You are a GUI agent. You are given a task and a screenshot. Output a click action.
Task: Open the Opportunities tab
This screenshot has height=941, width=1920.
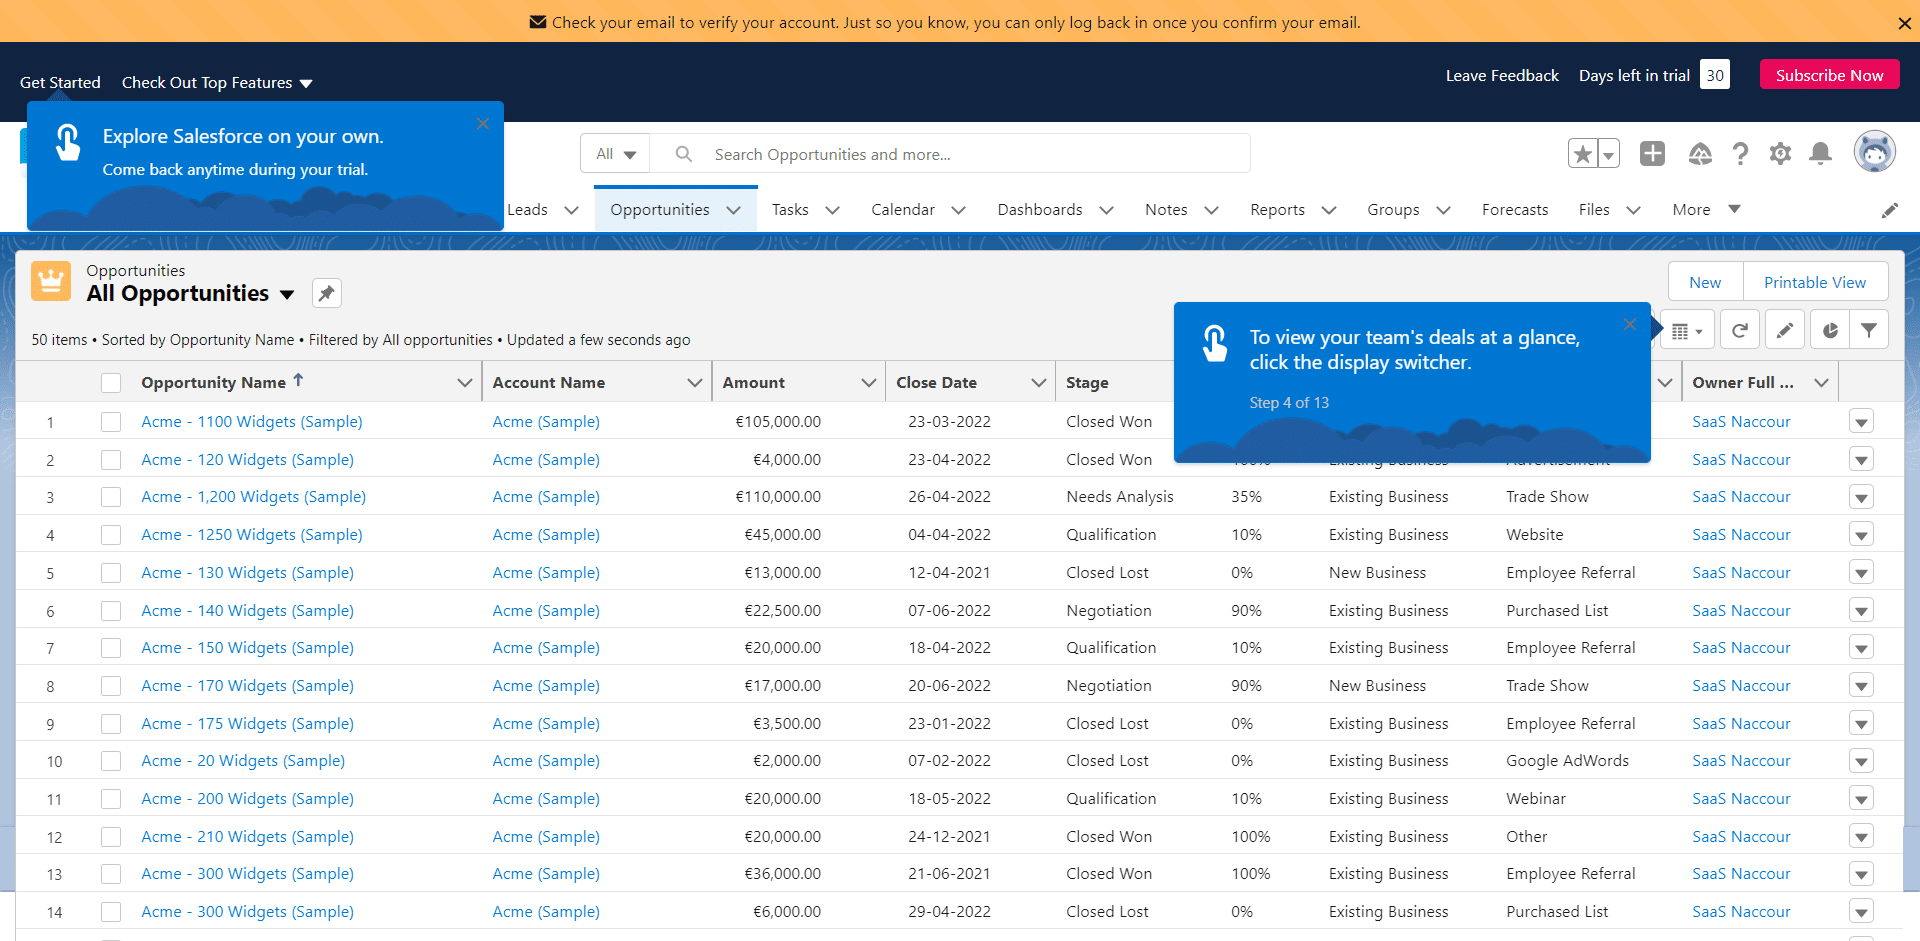660,210
